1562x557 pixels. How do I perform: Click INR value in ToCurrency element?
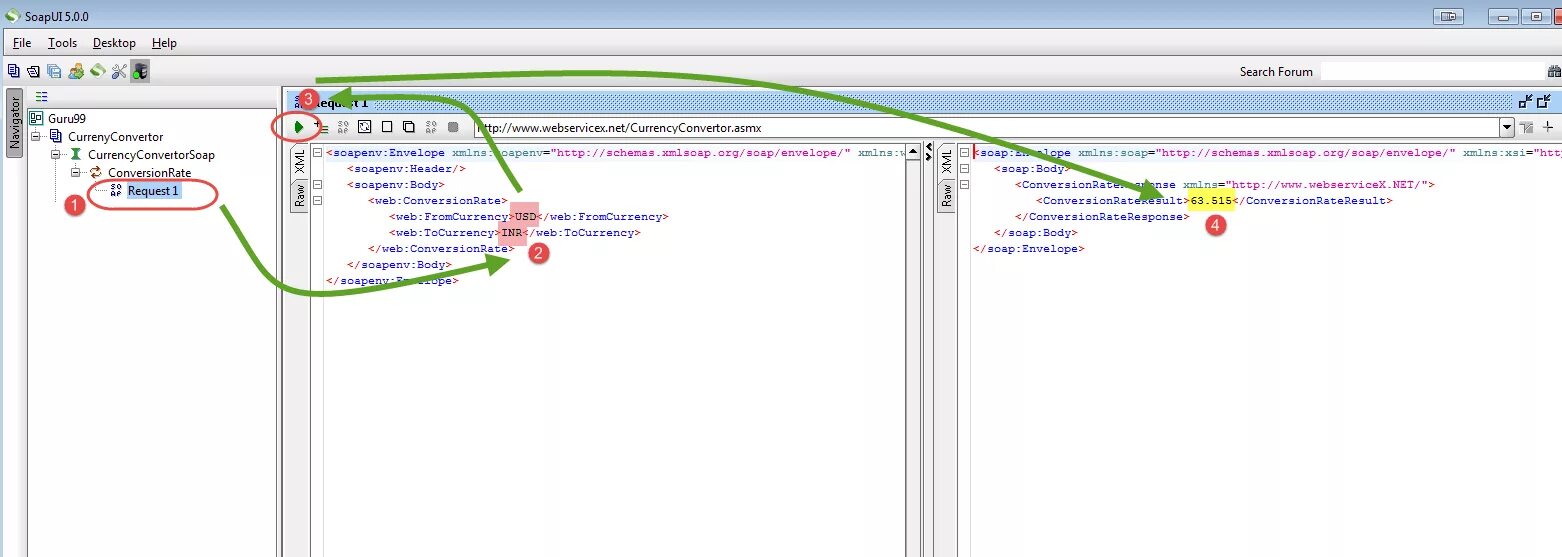pyautogui.click(x=512, y=233)
